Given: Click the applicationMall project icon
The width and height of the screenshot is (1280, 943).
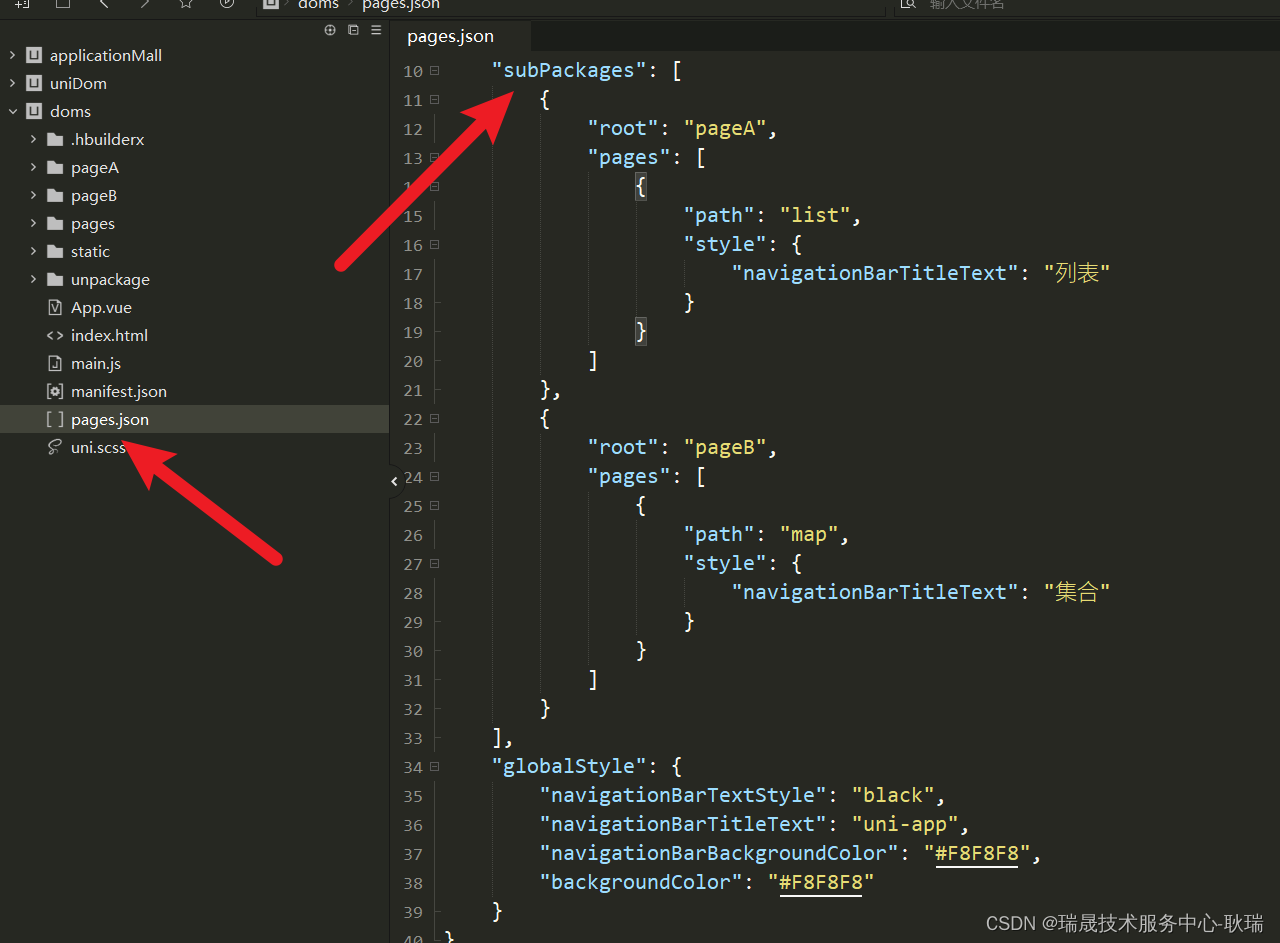Looking at the screenshot, I should (34, 56).
